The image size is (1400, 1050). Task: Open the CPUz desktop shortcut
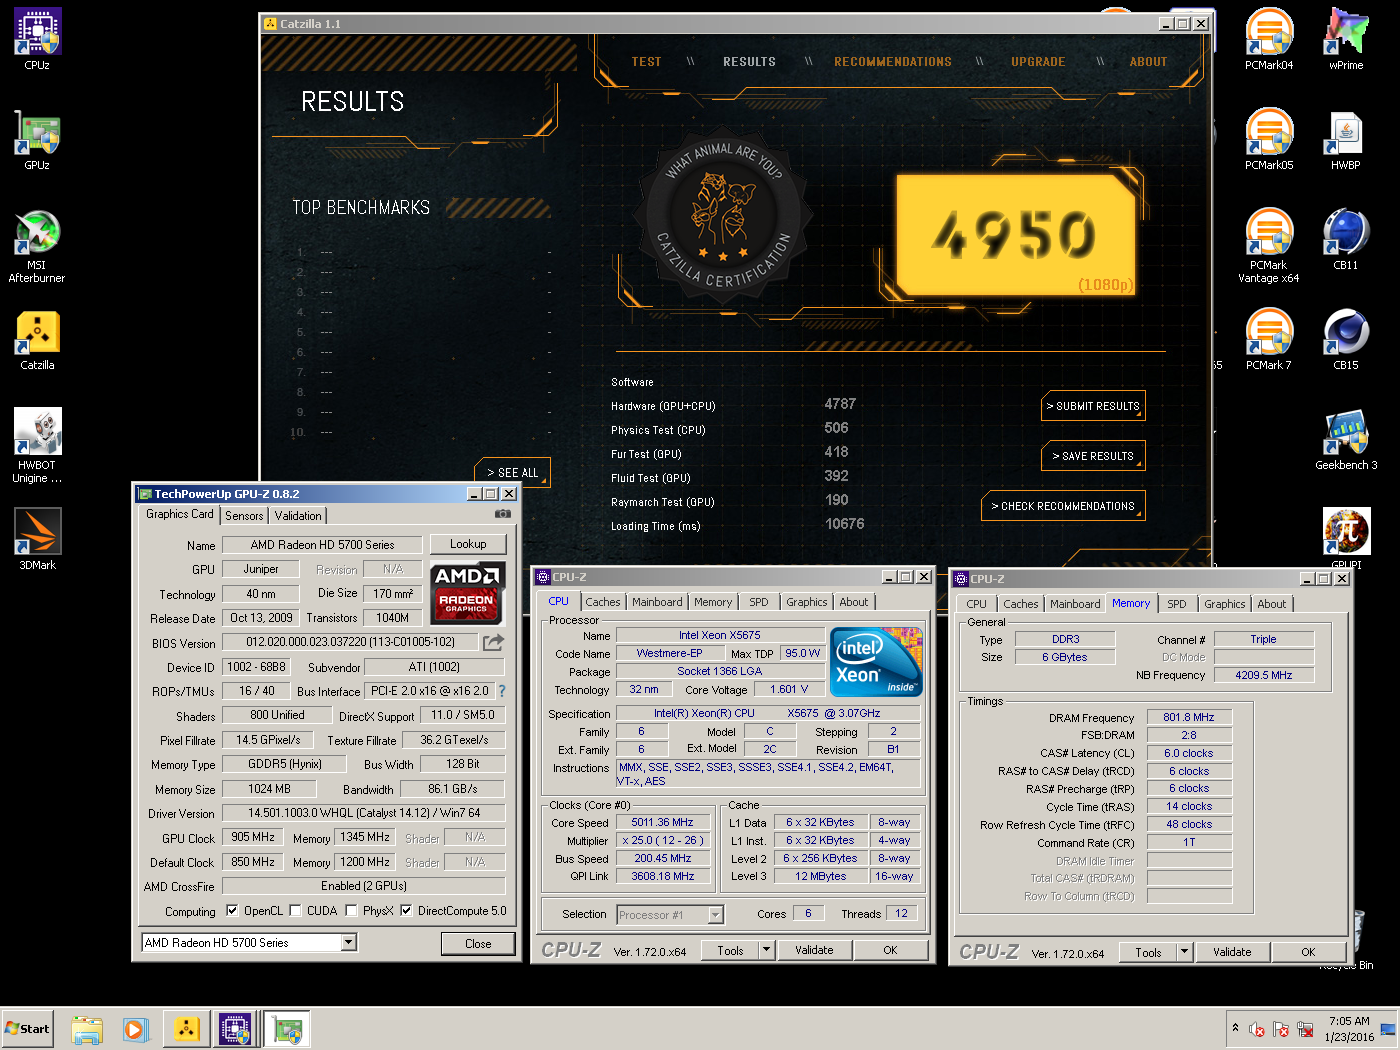pos(37,39)
